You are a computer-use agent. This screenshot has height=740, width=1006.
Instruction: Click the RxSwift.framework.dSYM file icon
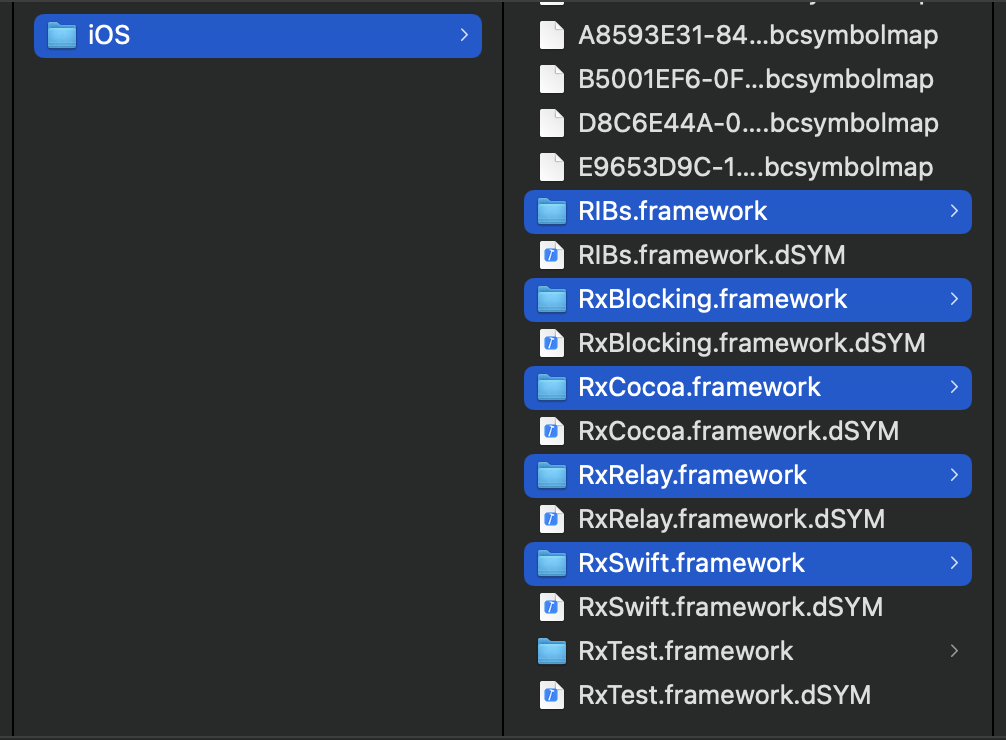[x=552, y=607]
